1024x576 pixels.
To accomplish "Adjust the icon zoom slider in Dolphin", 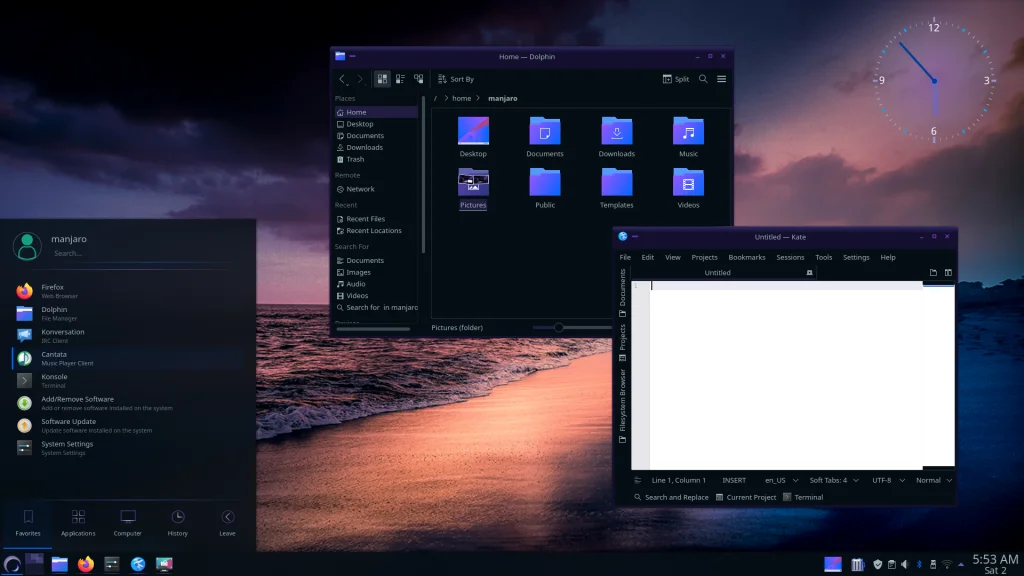I will tap(559, 327).
